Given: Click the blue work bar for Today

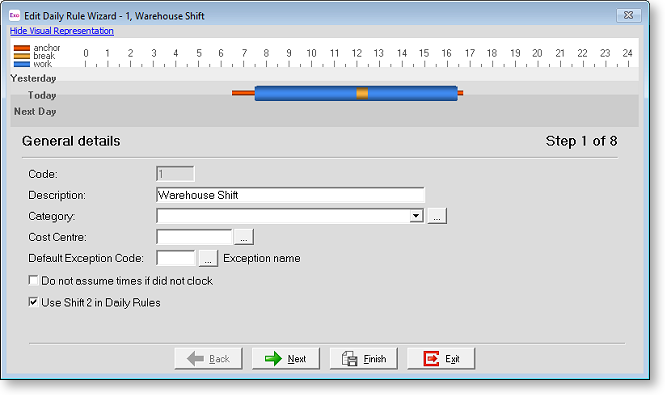Looking at the screenshot, I should coord(305,93).
